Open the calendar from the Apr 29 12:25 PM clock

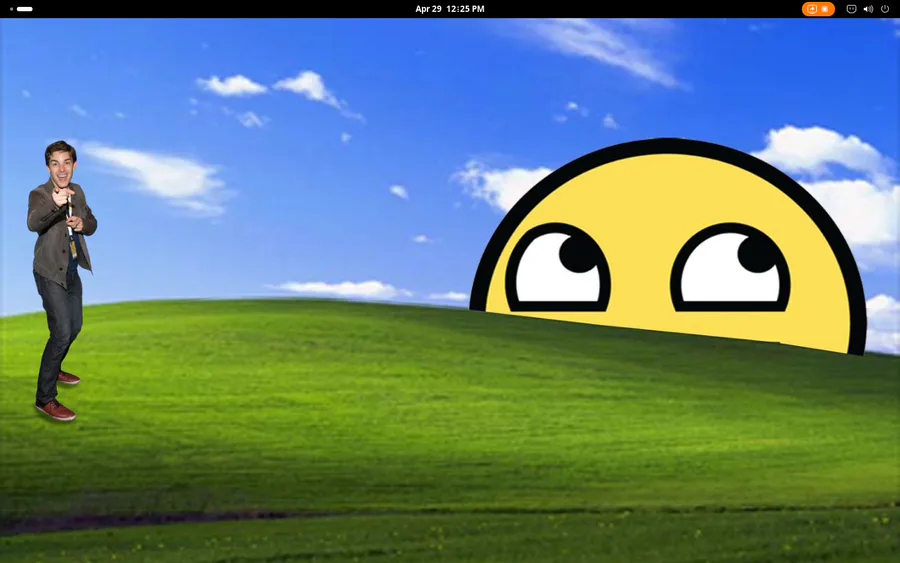click(x=449, y=9)
